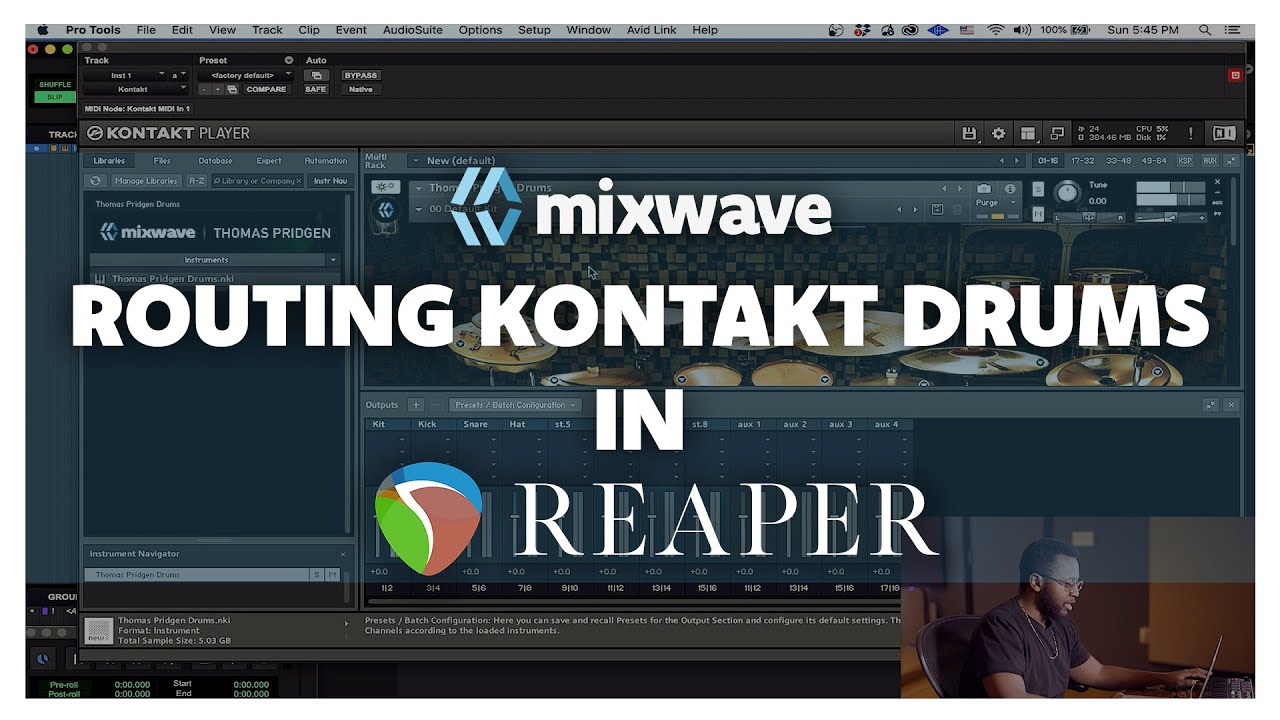The image size is (1280, 720).
Task: Click the mixwave instrument logo icon in rack
Action: pyautogui.click(x=386, y=209)
